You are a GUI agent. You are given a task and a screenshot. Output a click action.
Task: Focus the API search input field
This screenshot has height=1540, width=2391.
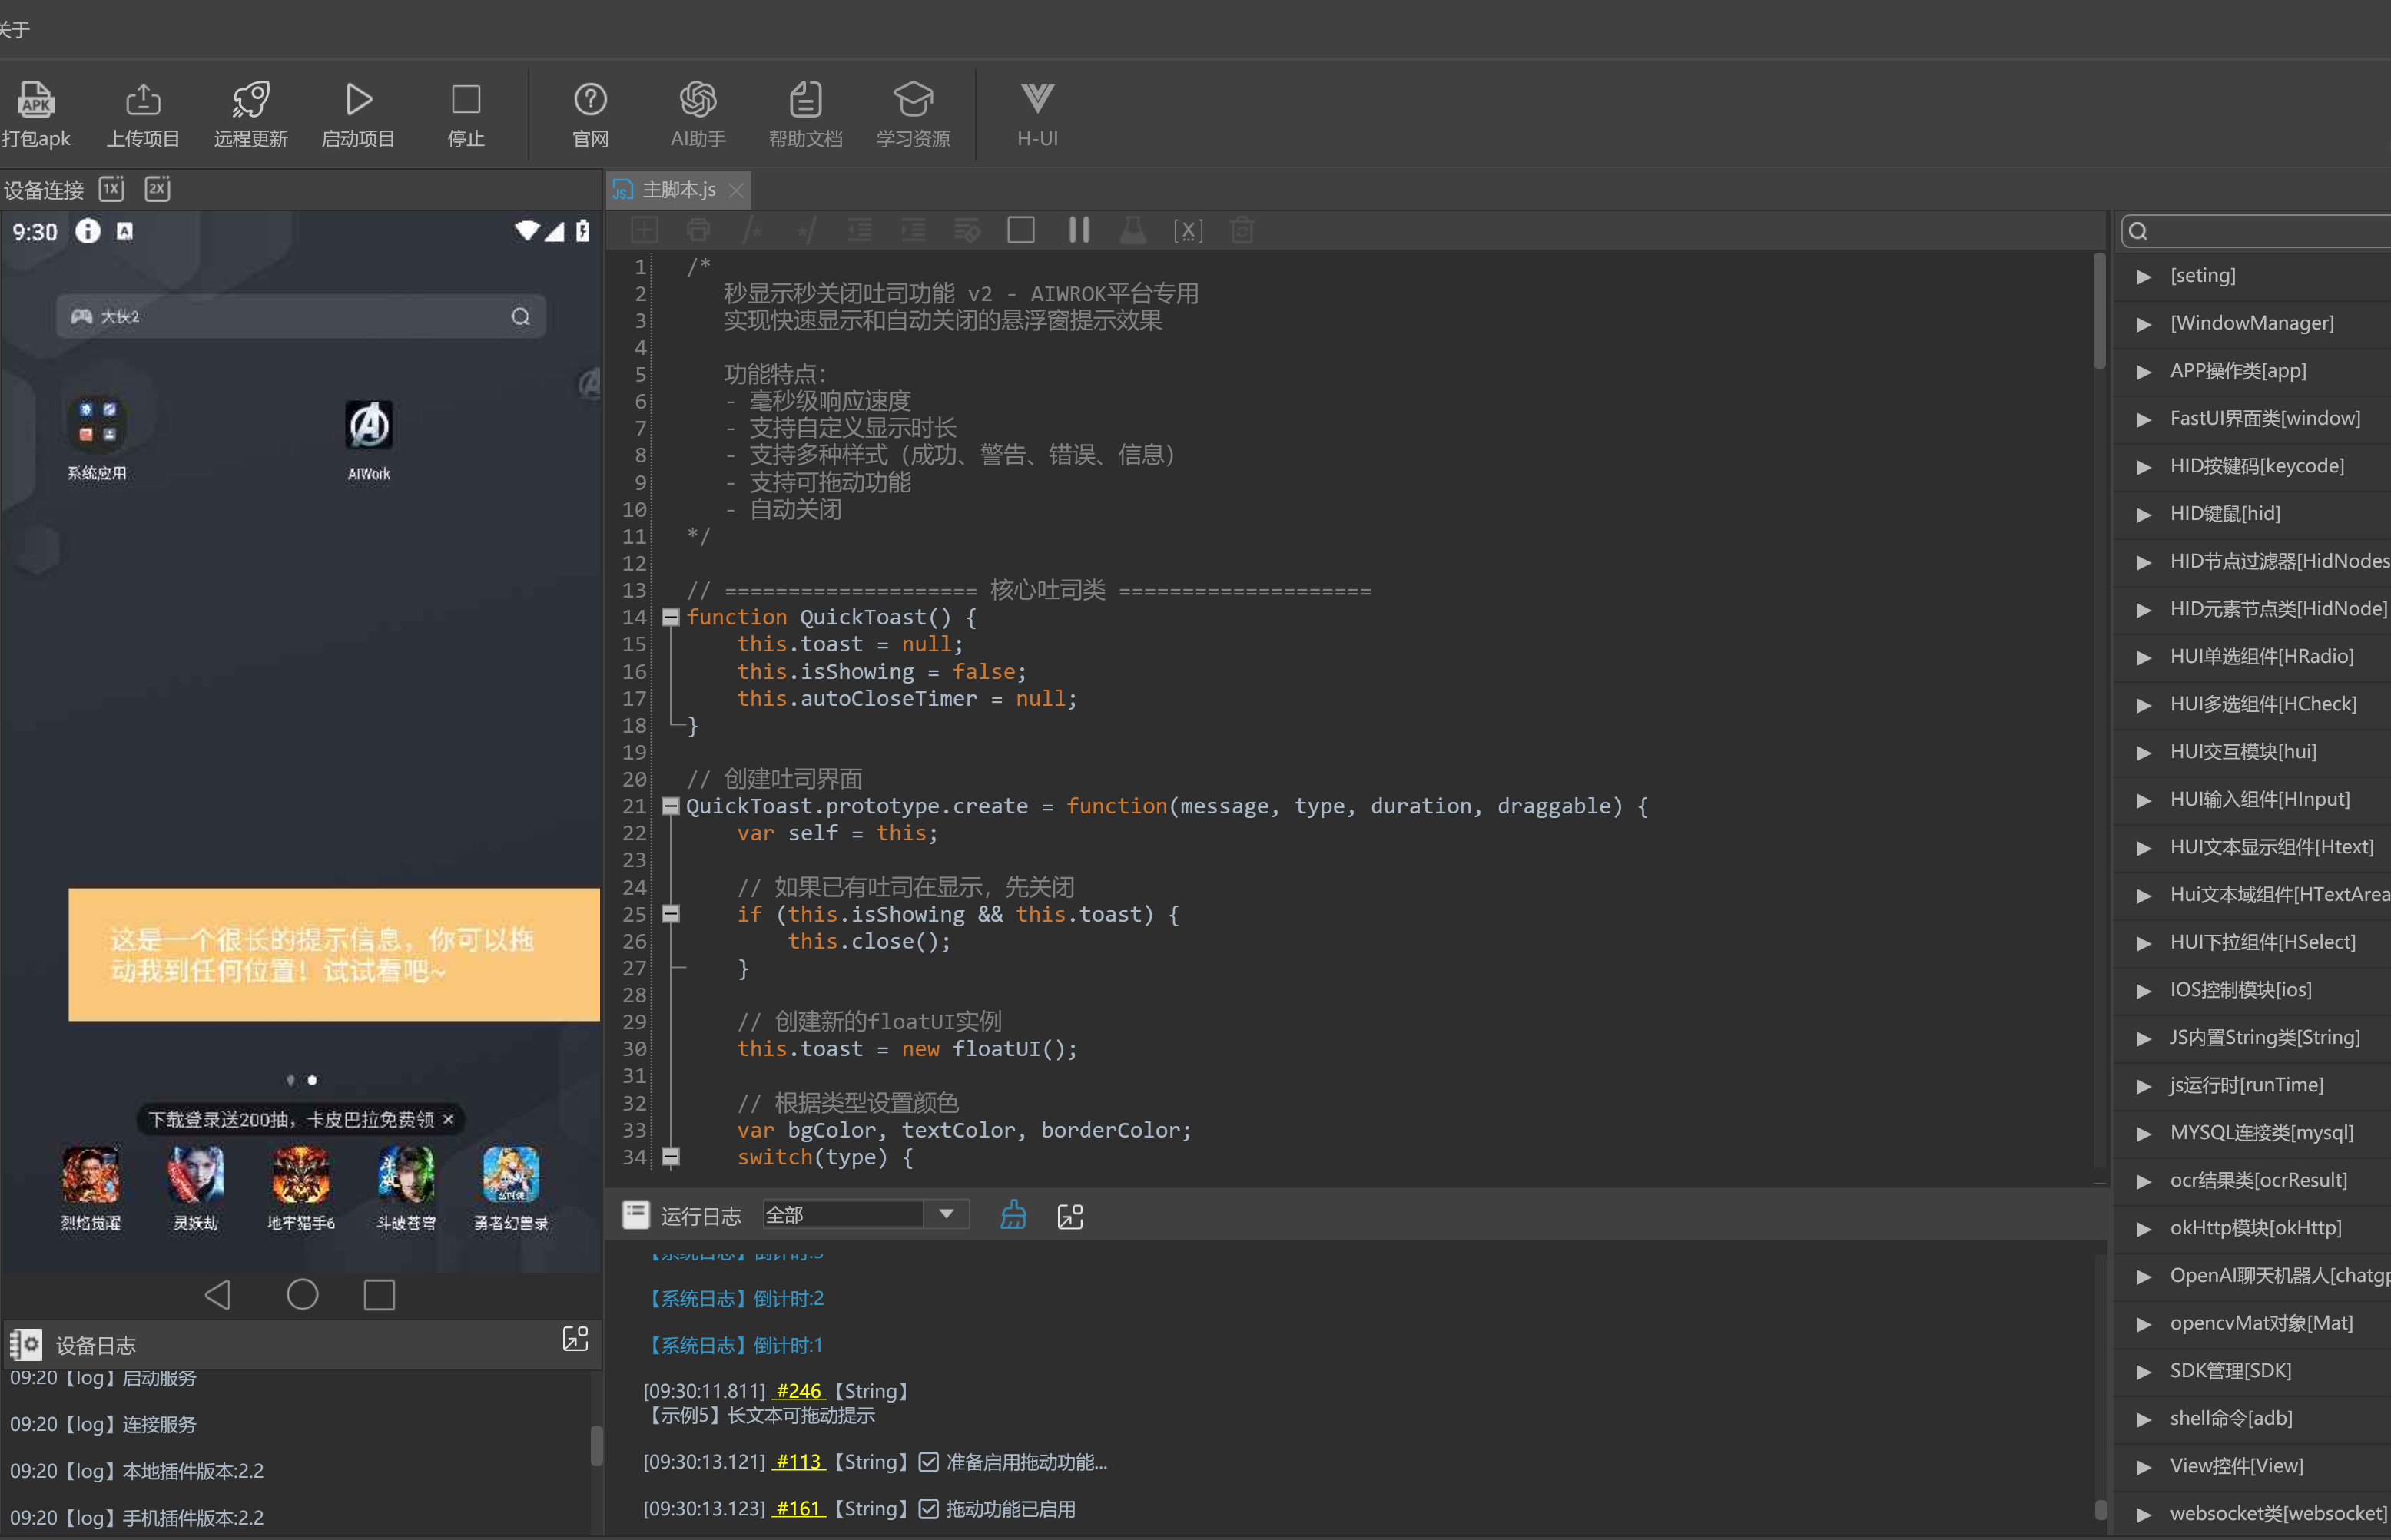pyautogui.click(x=2260, y=231)
